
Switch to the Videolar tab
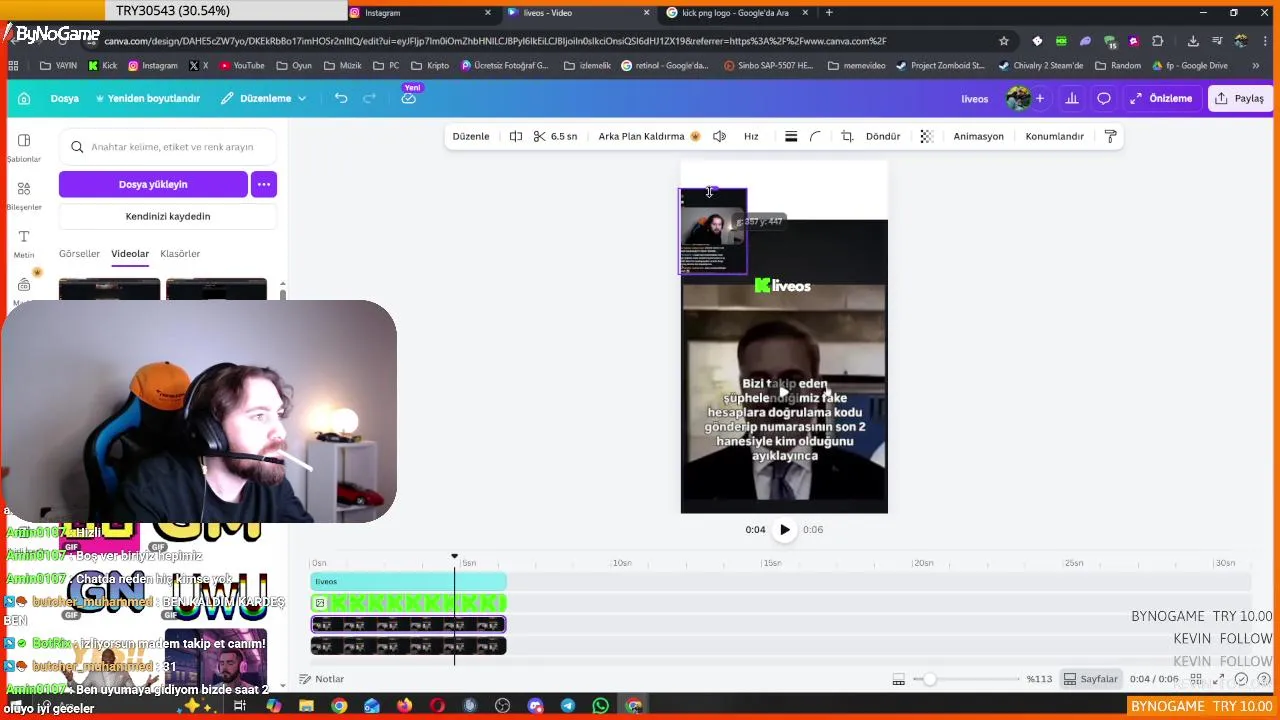(x=130, y=254)
